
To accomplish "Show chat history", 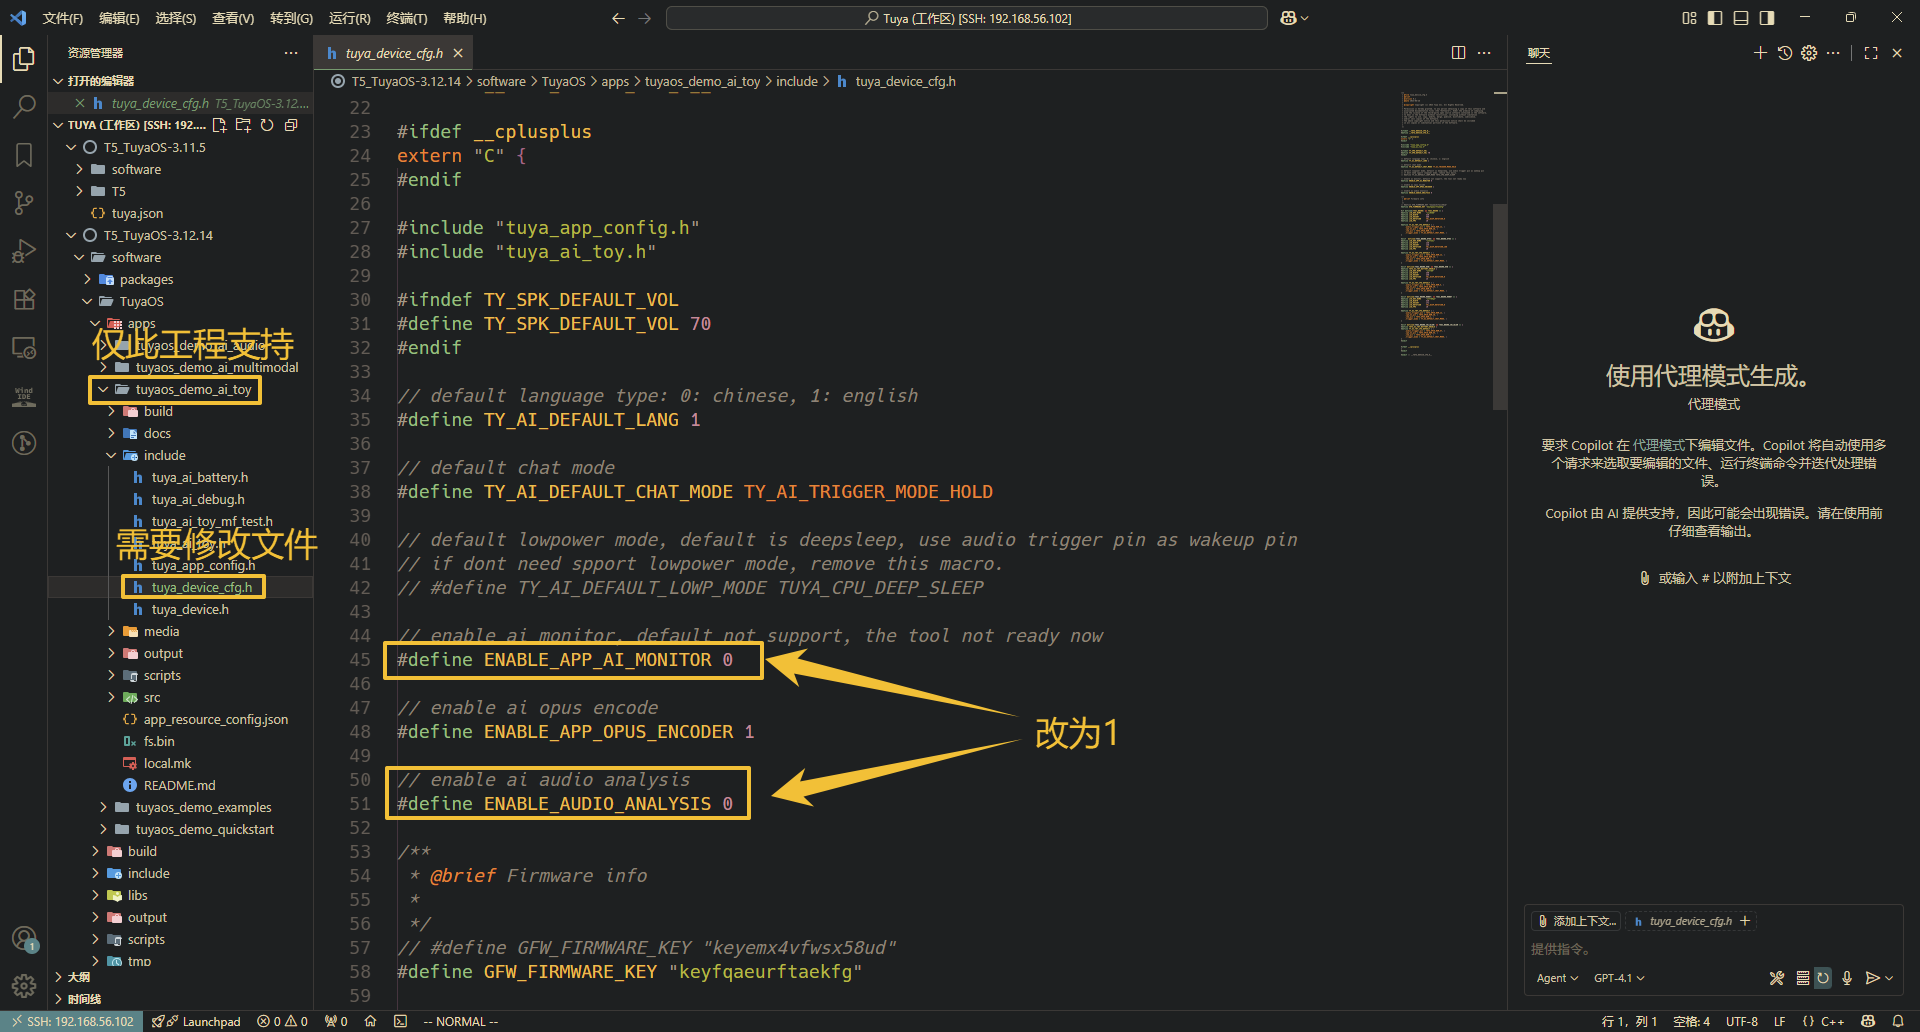I will point(1785,53).
